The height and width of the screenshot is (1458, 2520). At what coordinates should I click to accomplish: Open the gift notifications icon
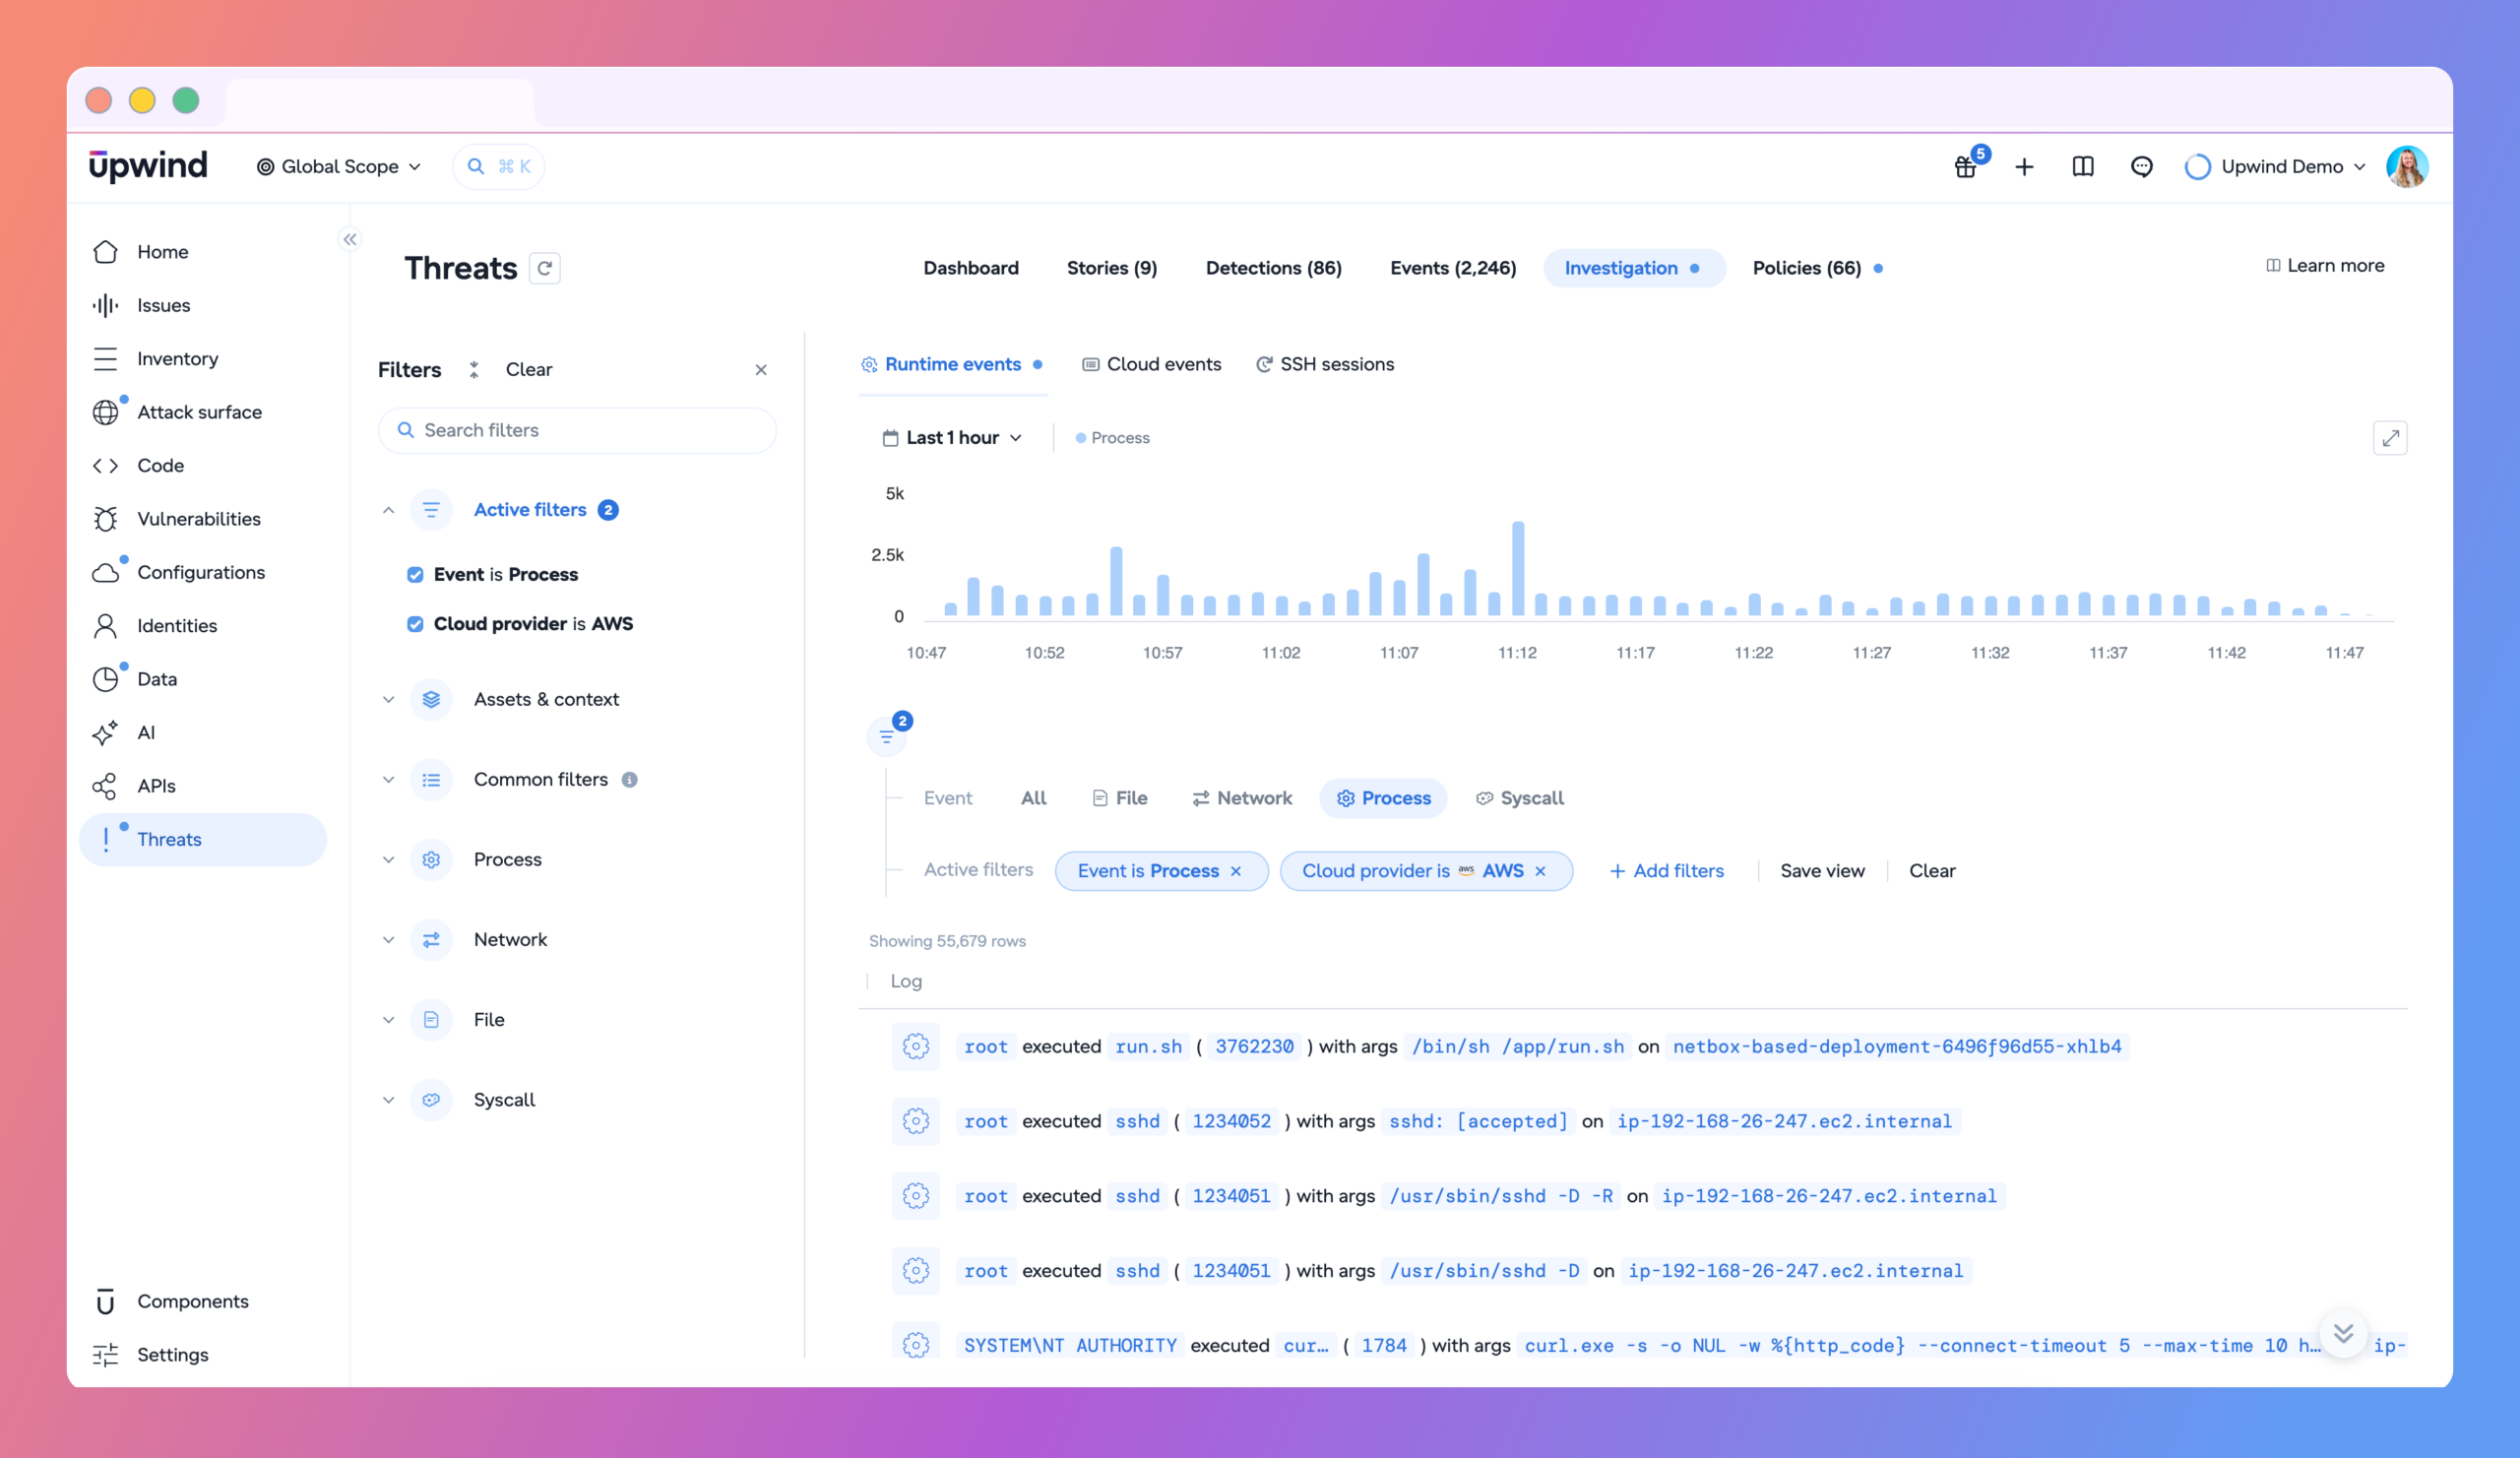click(x=1966, y=166)
